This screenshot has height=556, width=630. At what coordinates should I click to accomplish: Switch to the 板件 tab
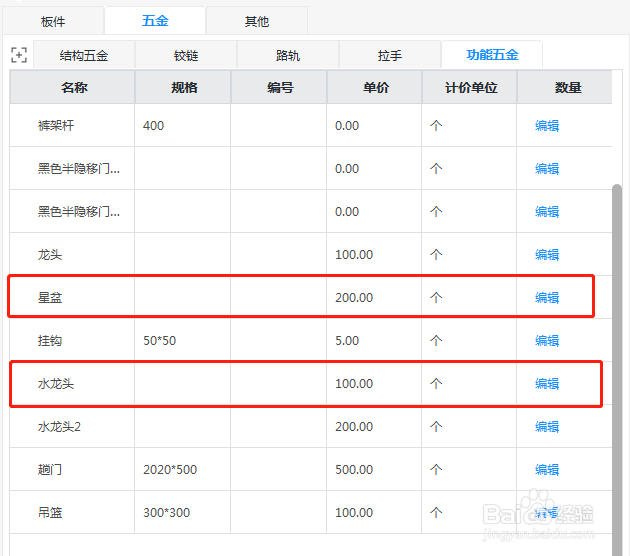[53, 21]
